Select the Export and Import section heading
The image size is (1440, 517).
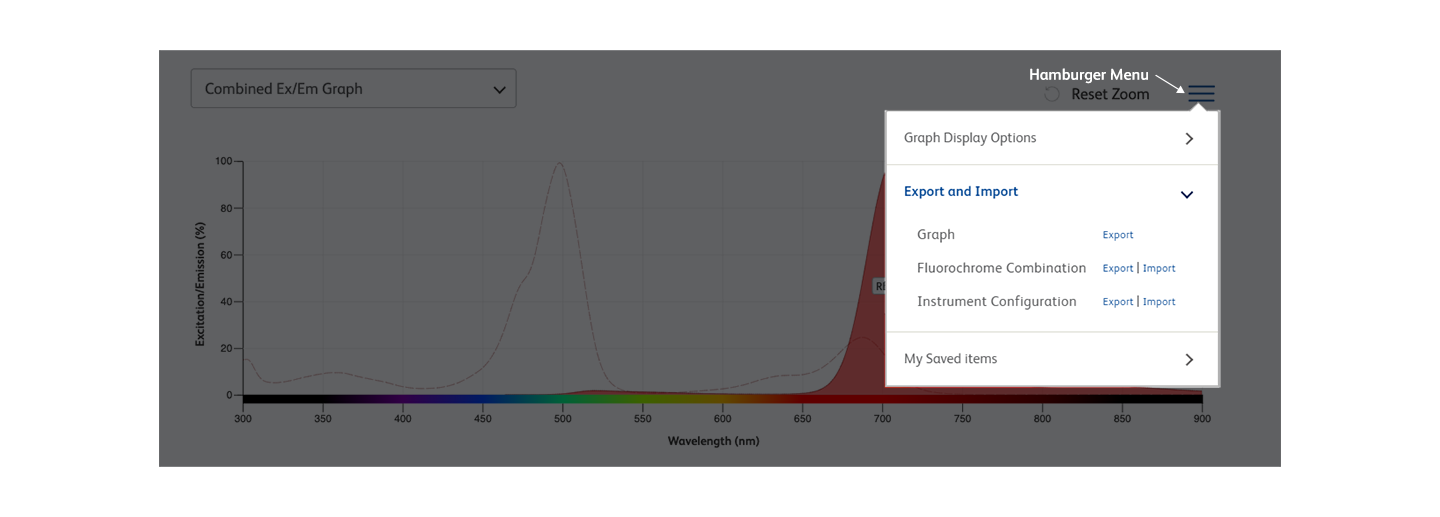960,191
